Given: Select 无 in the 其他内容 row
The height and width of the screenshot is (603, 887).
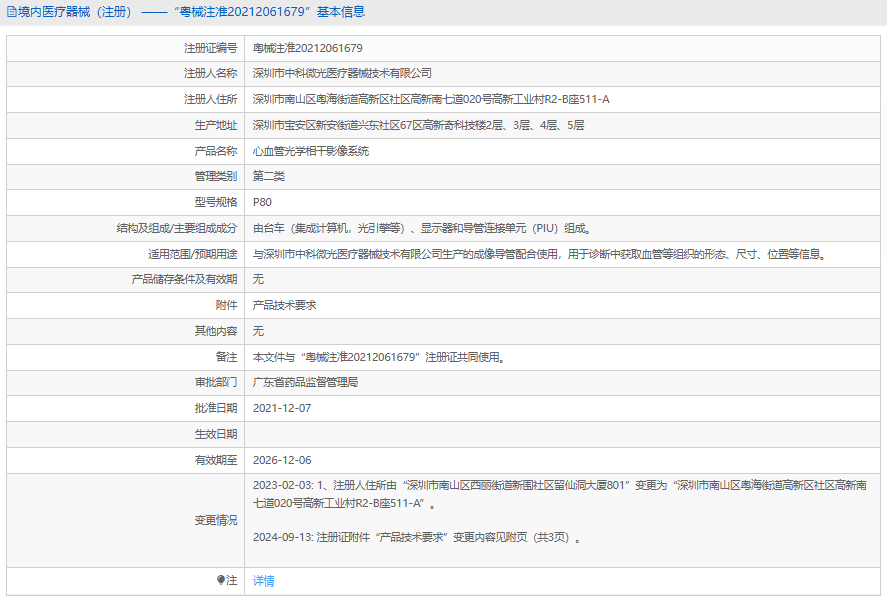Looking at the screenshot, I should [x=258, y=331].
